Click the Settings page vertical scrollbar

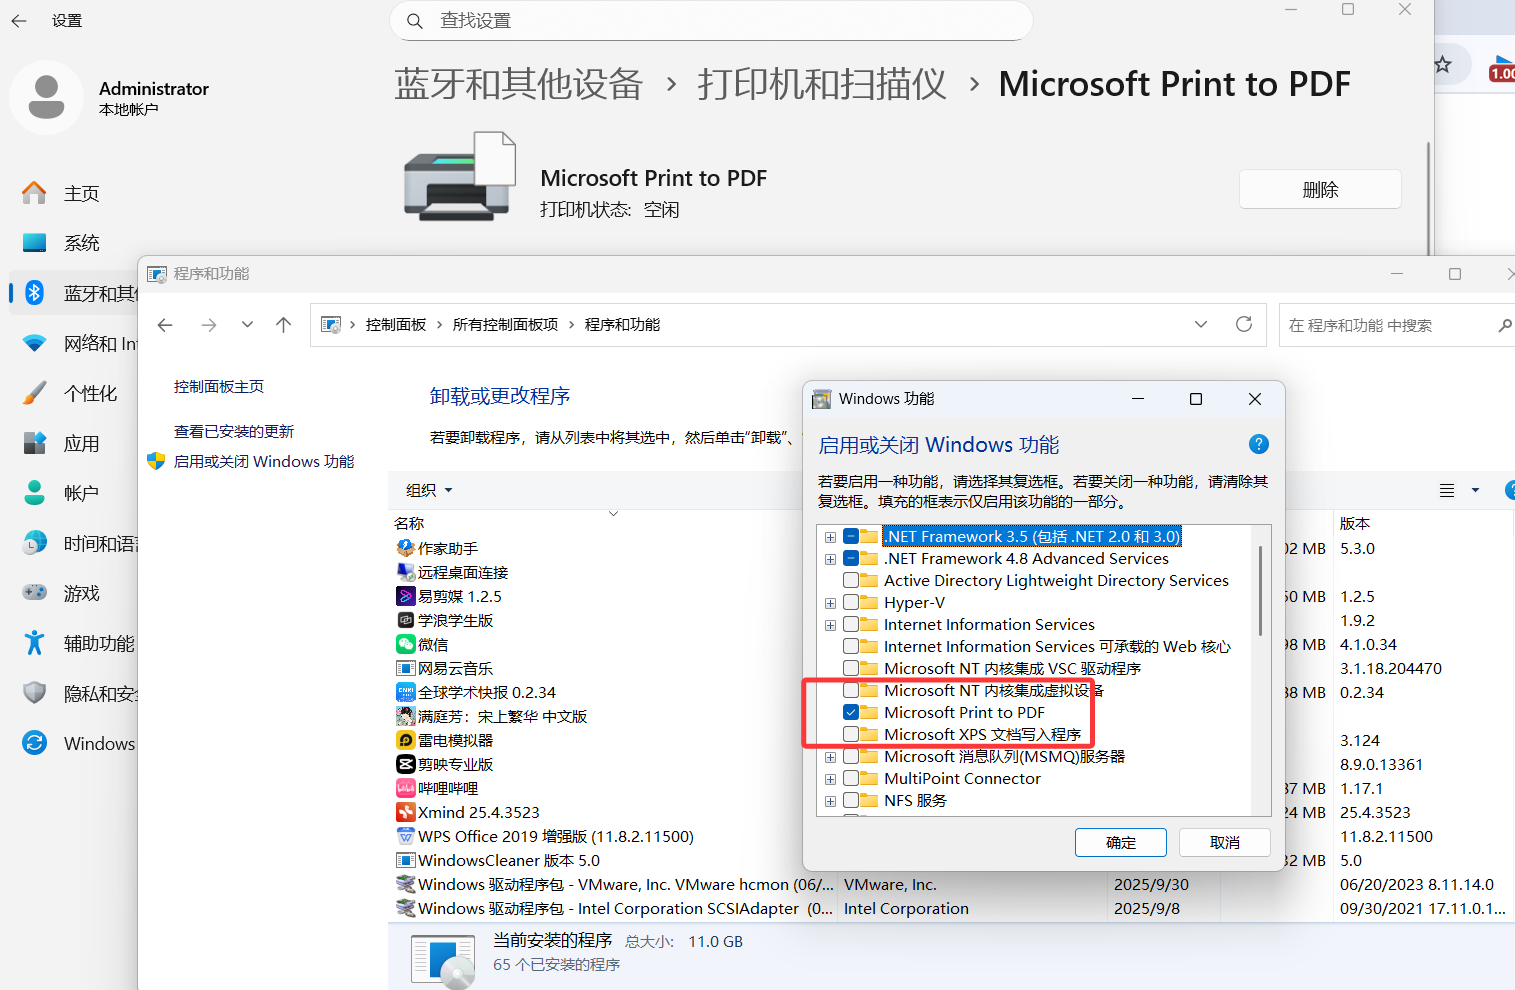(1428, 200)
